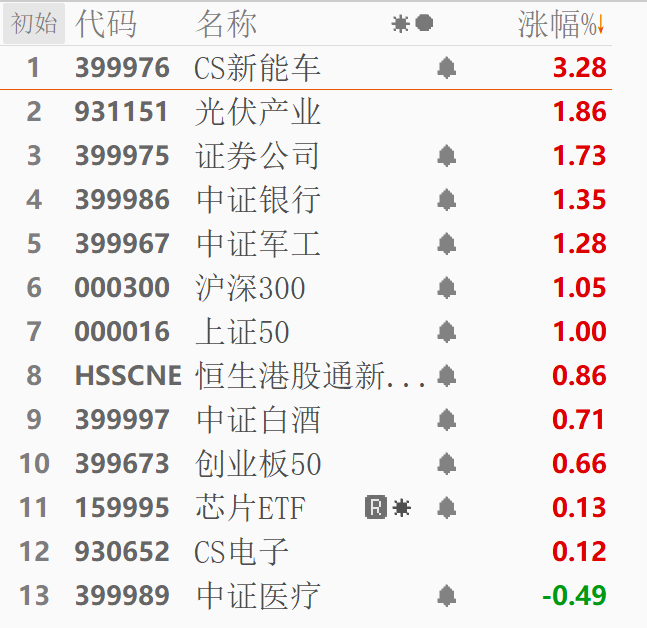
Task: Select the HSSCNE code cell
Action: click(128, 375)
